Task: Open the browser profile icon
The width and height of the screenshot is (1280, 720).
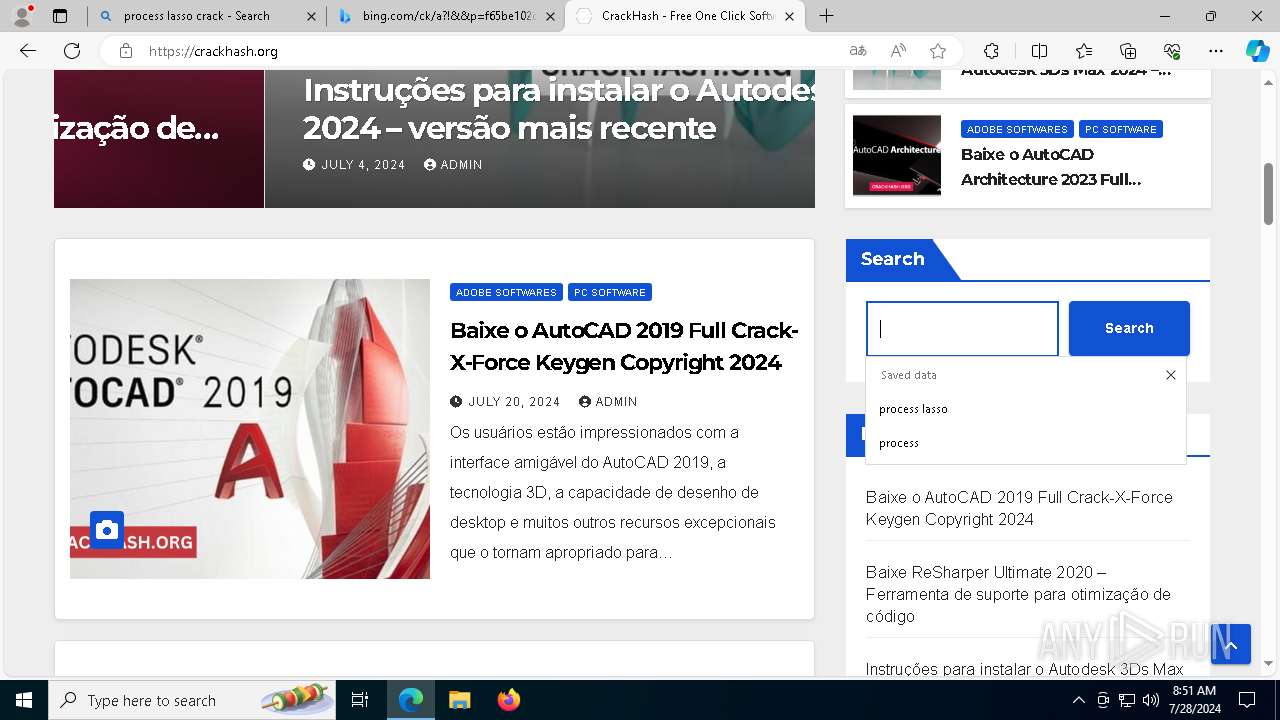Action: [22, 16]
